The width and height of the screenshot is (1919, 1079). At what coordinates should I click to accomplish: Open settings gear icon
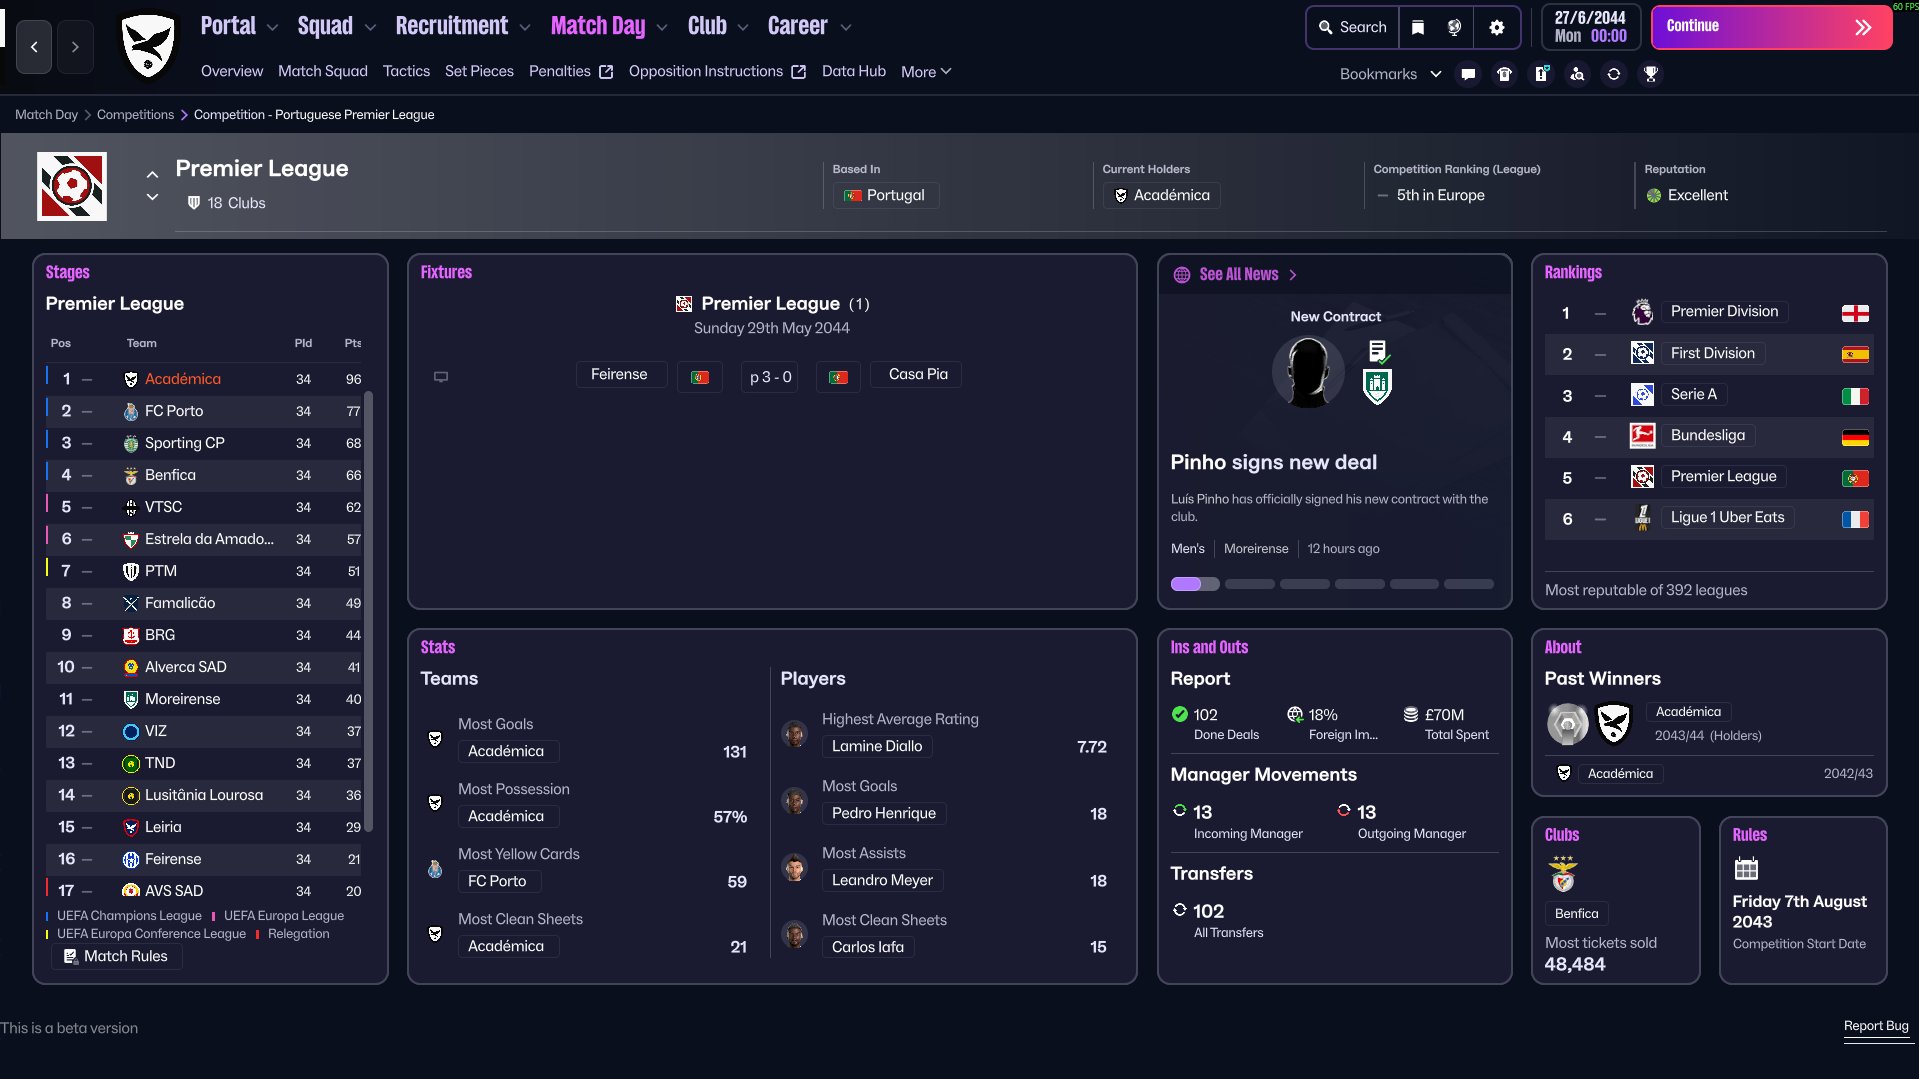1497,28
